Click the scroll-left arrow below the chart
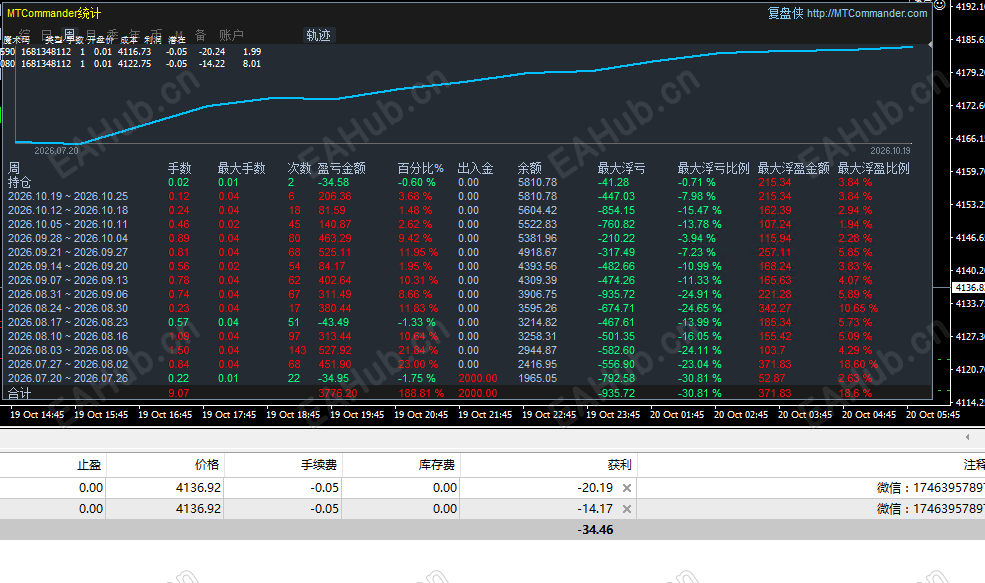Image resolution: width=985 pixels, height=583 pixels. (967, 437)
